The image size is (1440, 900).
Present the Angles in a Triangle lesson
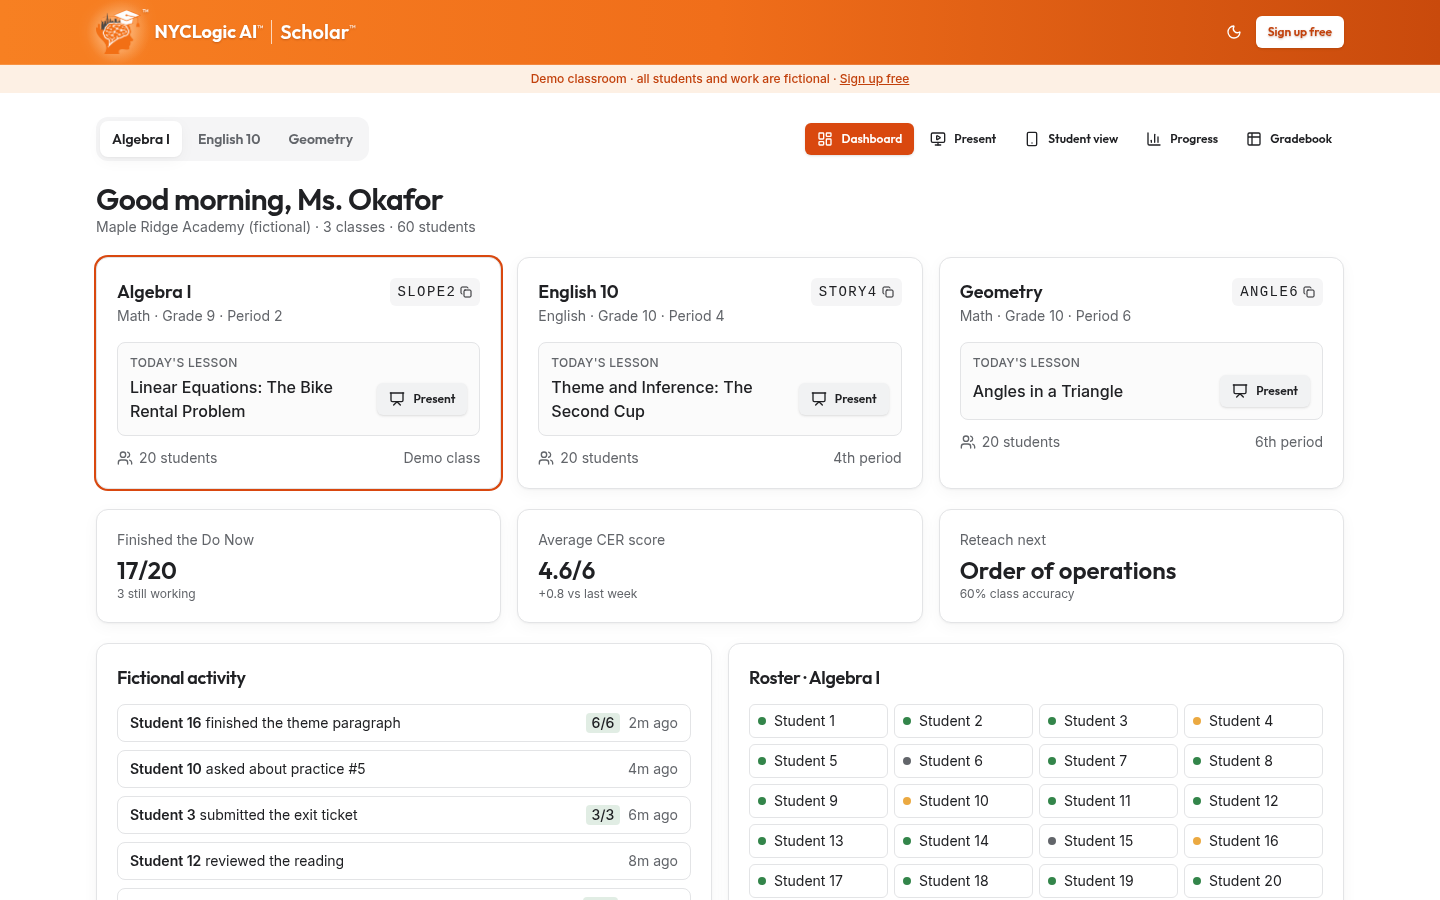tap(1265, 391)
